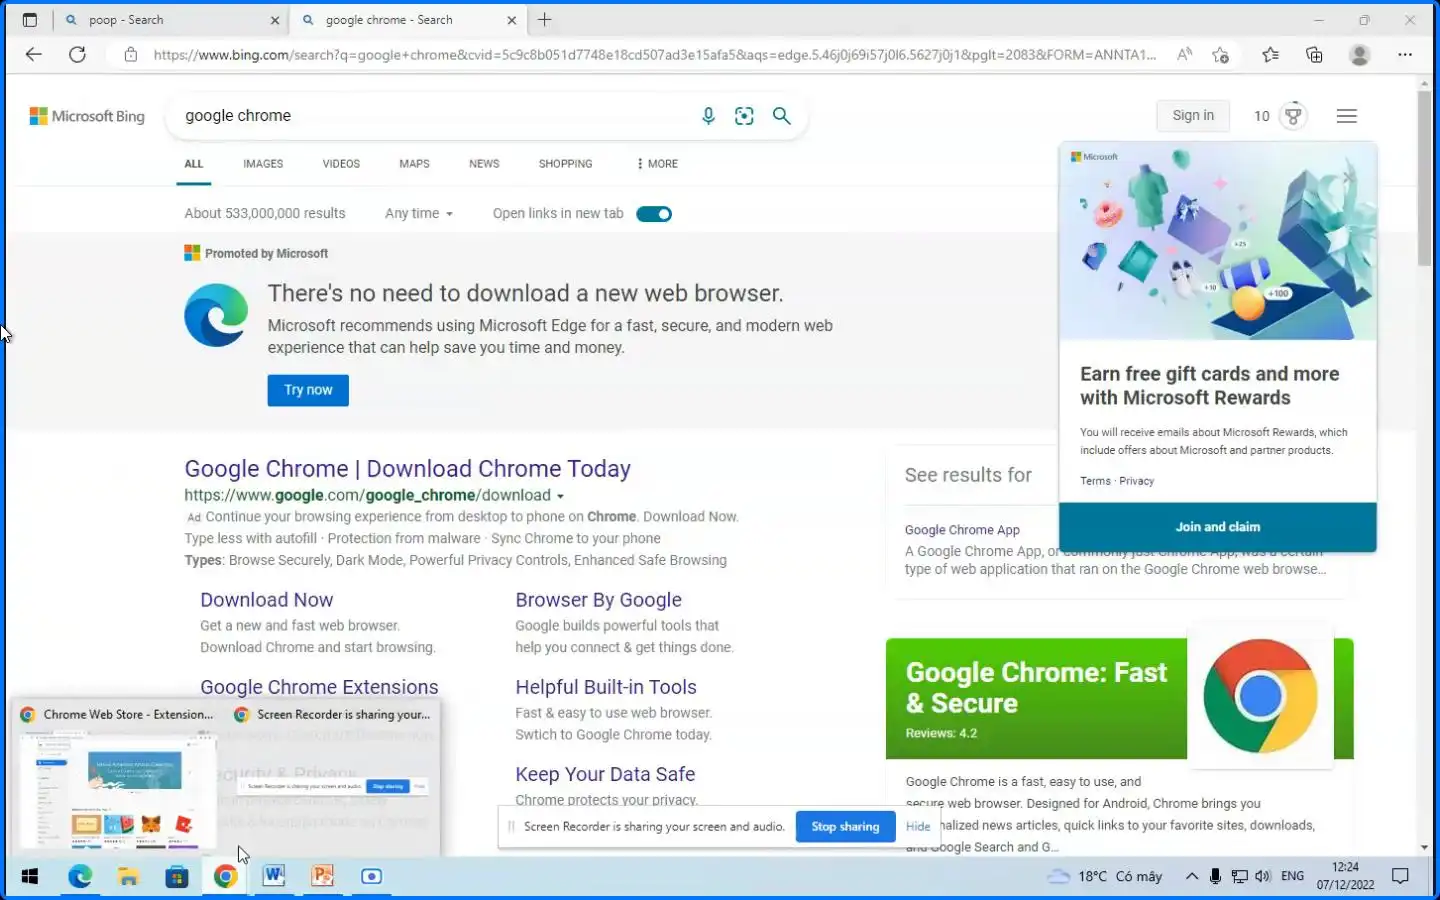Click the Try now button

(x=308, y=390)
